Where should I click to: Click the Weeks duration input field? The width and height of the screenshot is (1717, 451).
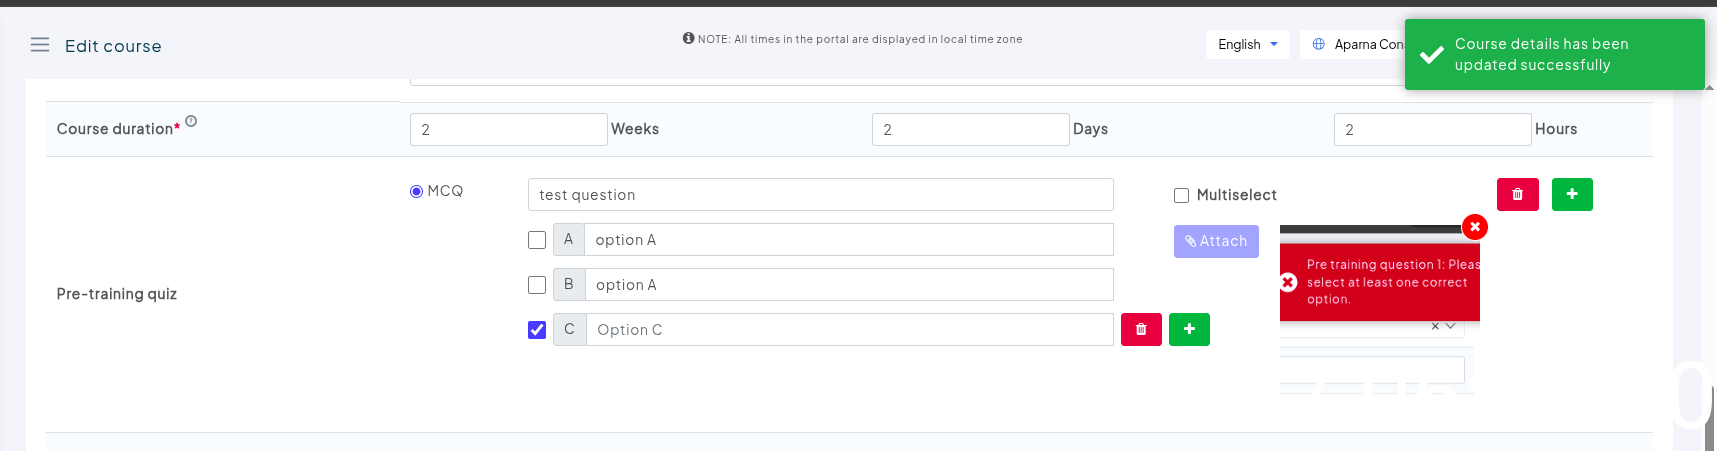pyautogui.click(x=508, y=130)
